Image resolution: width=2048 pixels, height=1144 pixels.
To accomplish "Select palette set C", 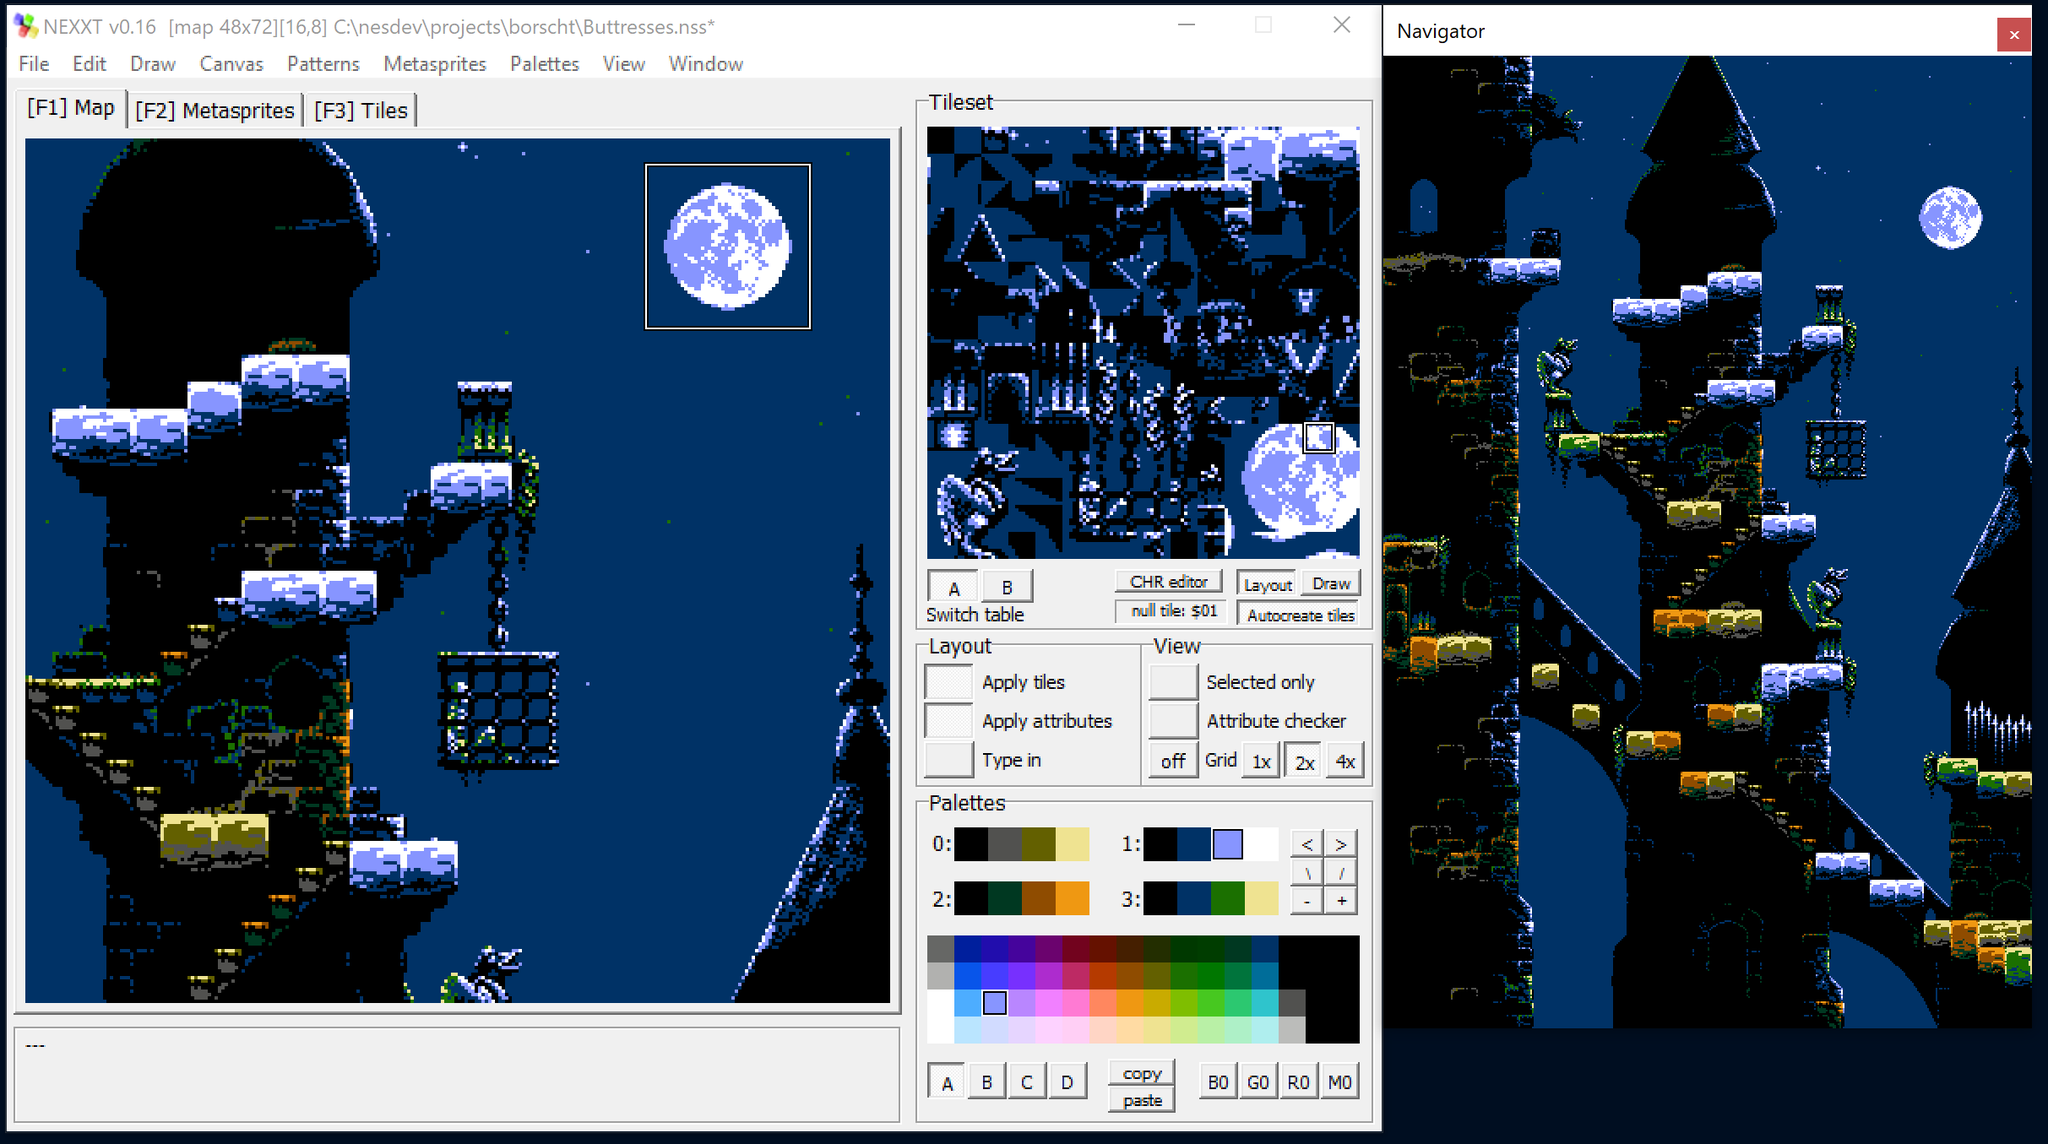I will 1026,1081.
